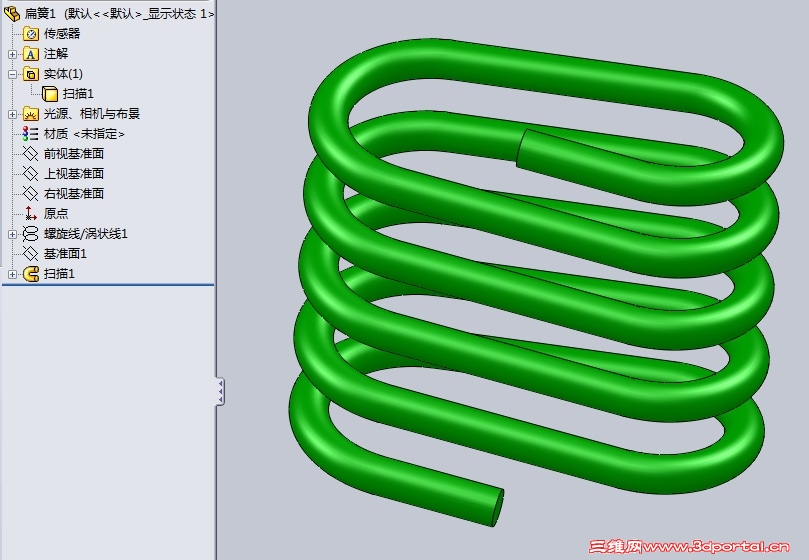Click the 上视基准面 plane icon
The height and width of the screenshot is (560, 809).
tap(30, 174)
